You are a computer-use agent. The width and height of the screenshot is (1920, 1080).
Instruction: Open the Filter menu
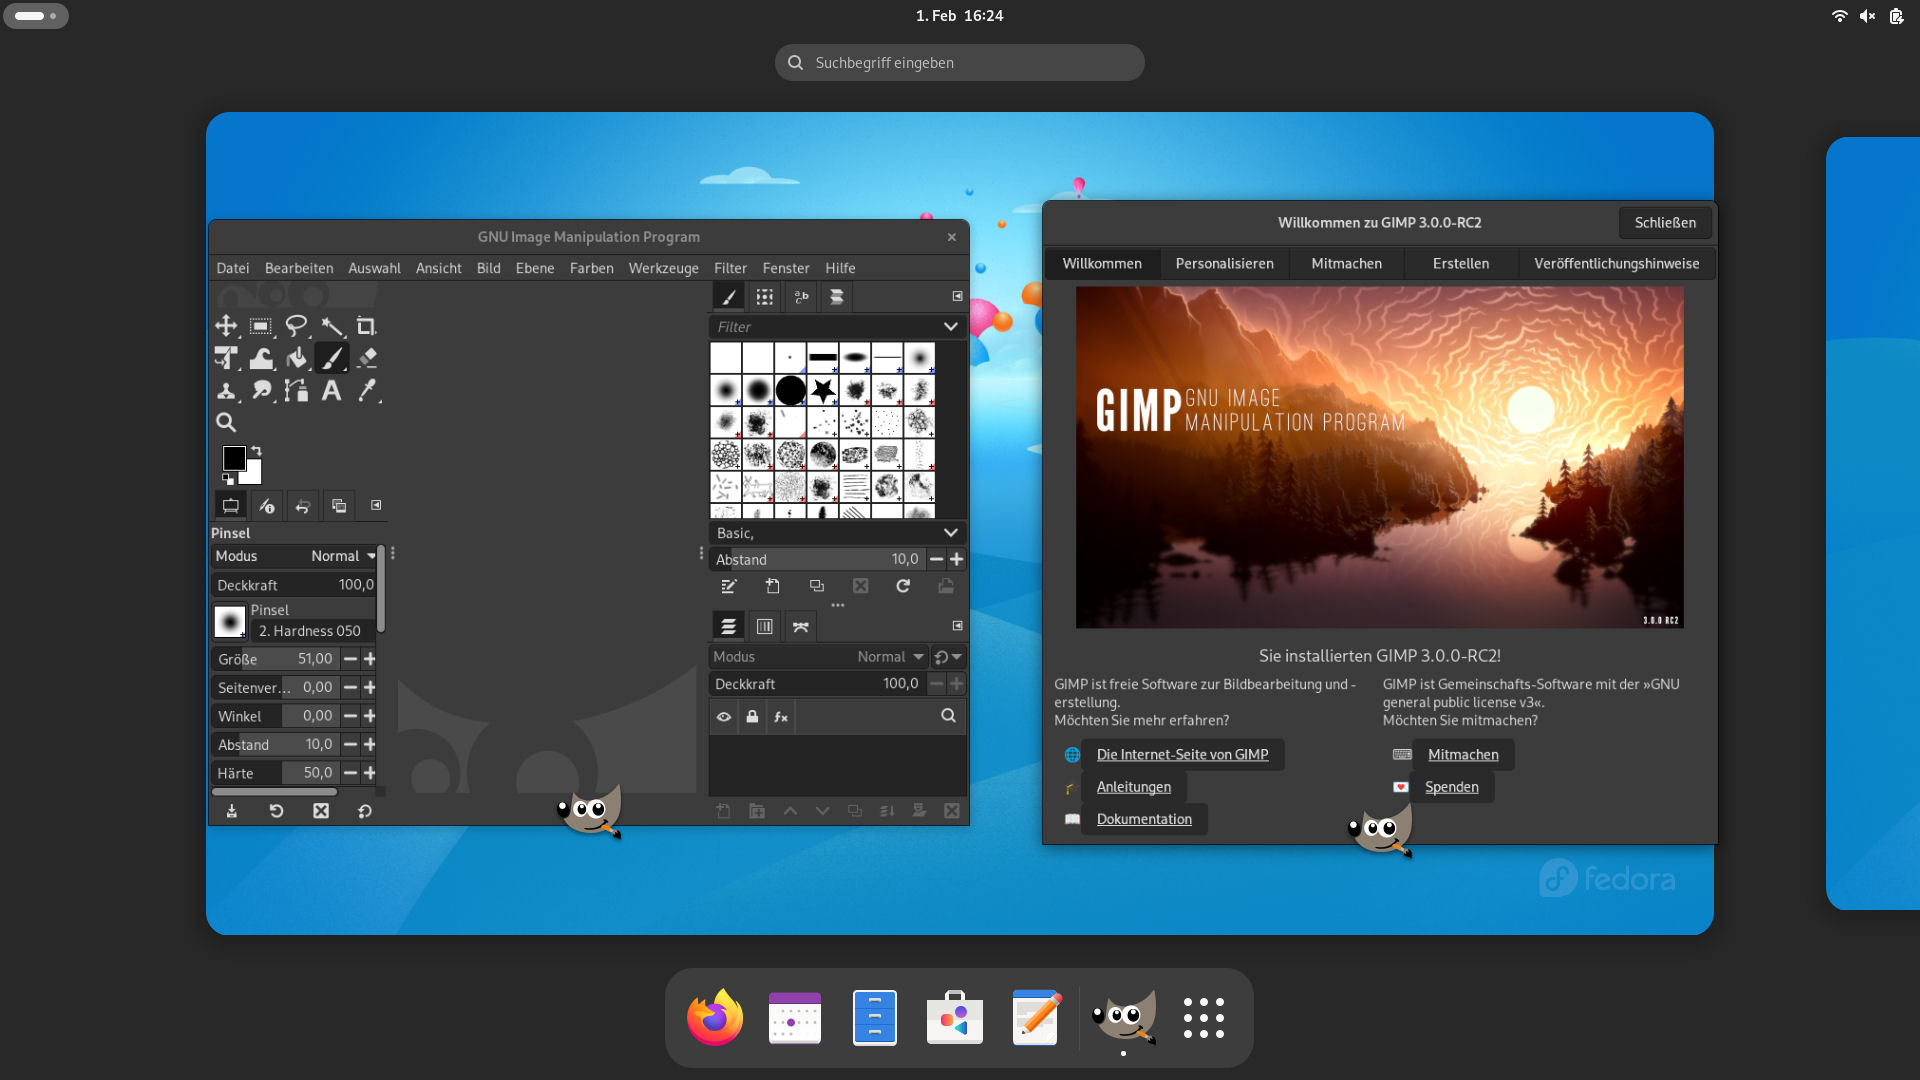[x=730, y=268]
